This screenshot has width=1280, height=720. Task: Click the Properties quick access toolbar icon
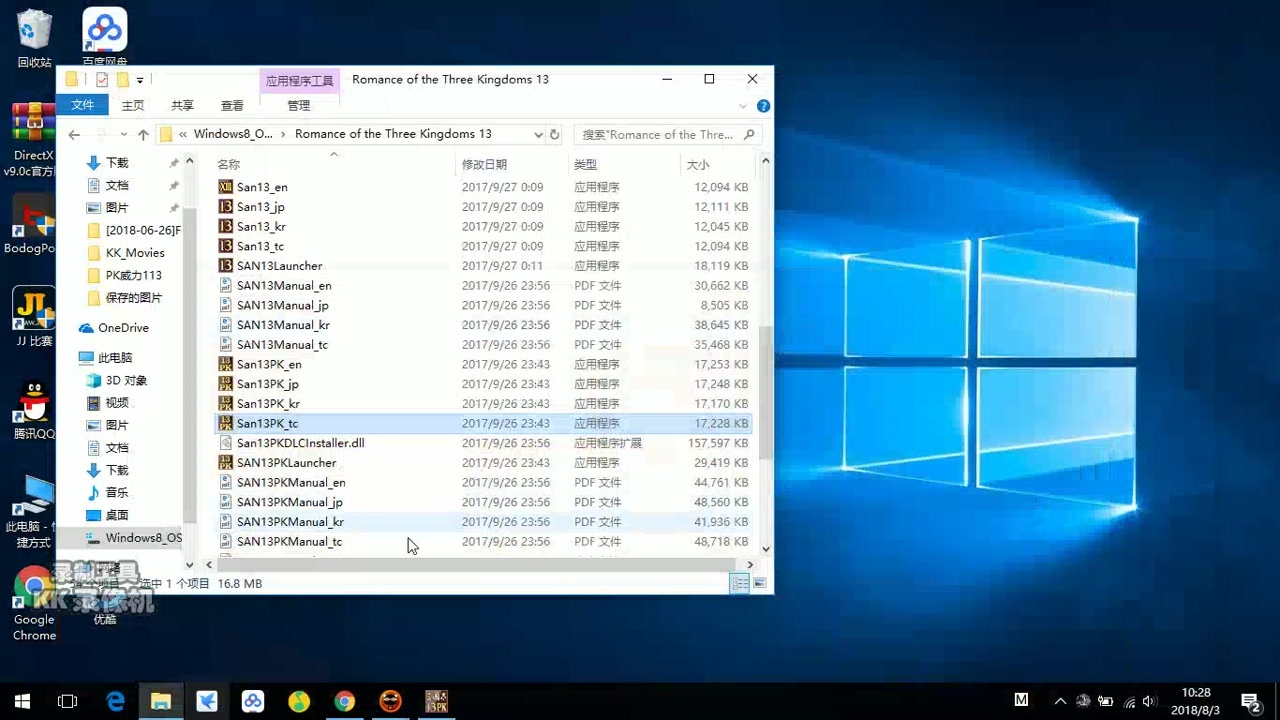(102, 79)
